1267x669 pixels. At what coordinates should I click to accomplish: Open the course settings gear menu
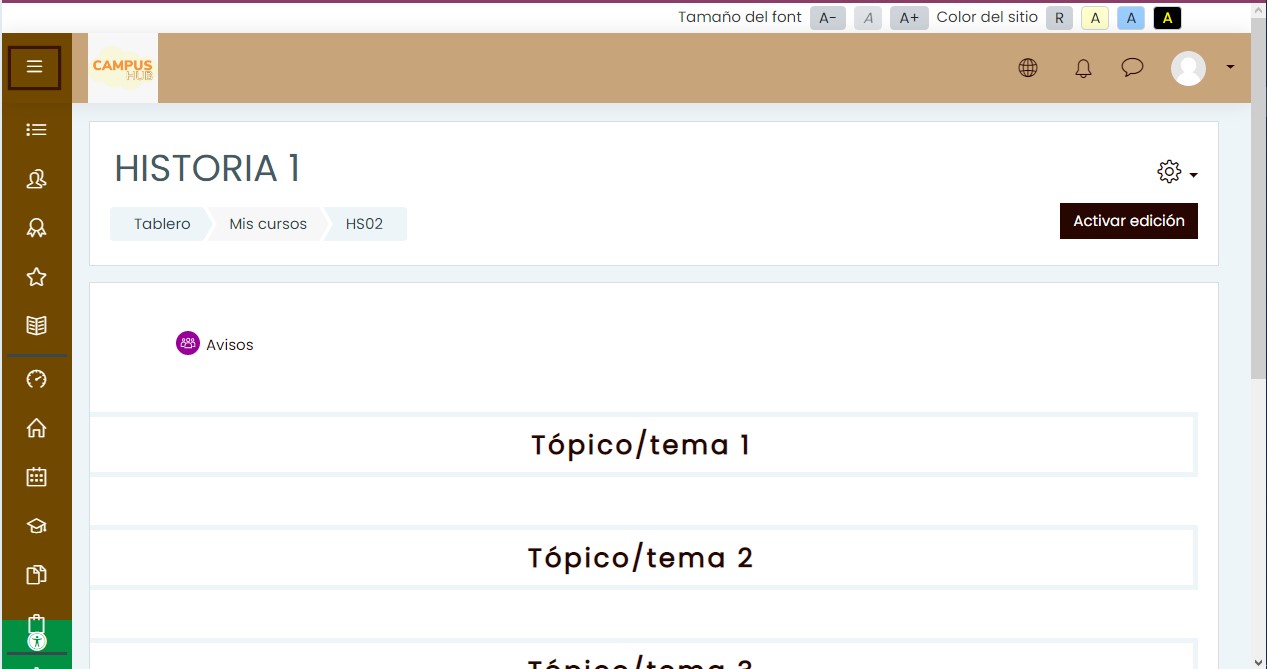[x=1176, y=172]
